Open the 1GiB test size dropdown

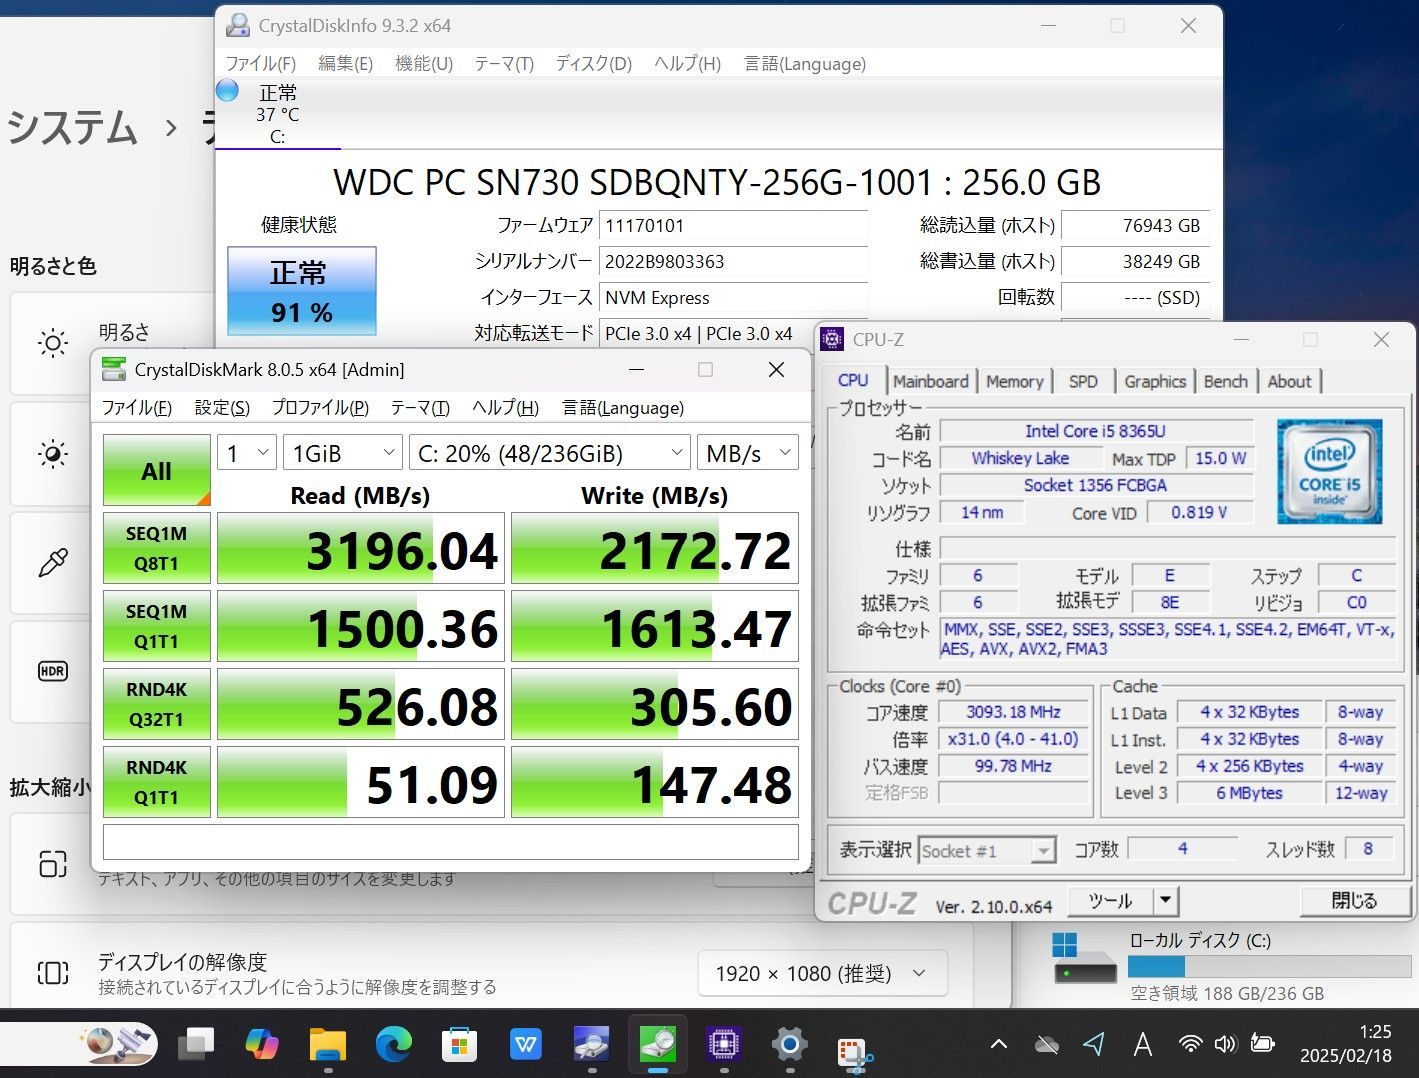(342, 453)
